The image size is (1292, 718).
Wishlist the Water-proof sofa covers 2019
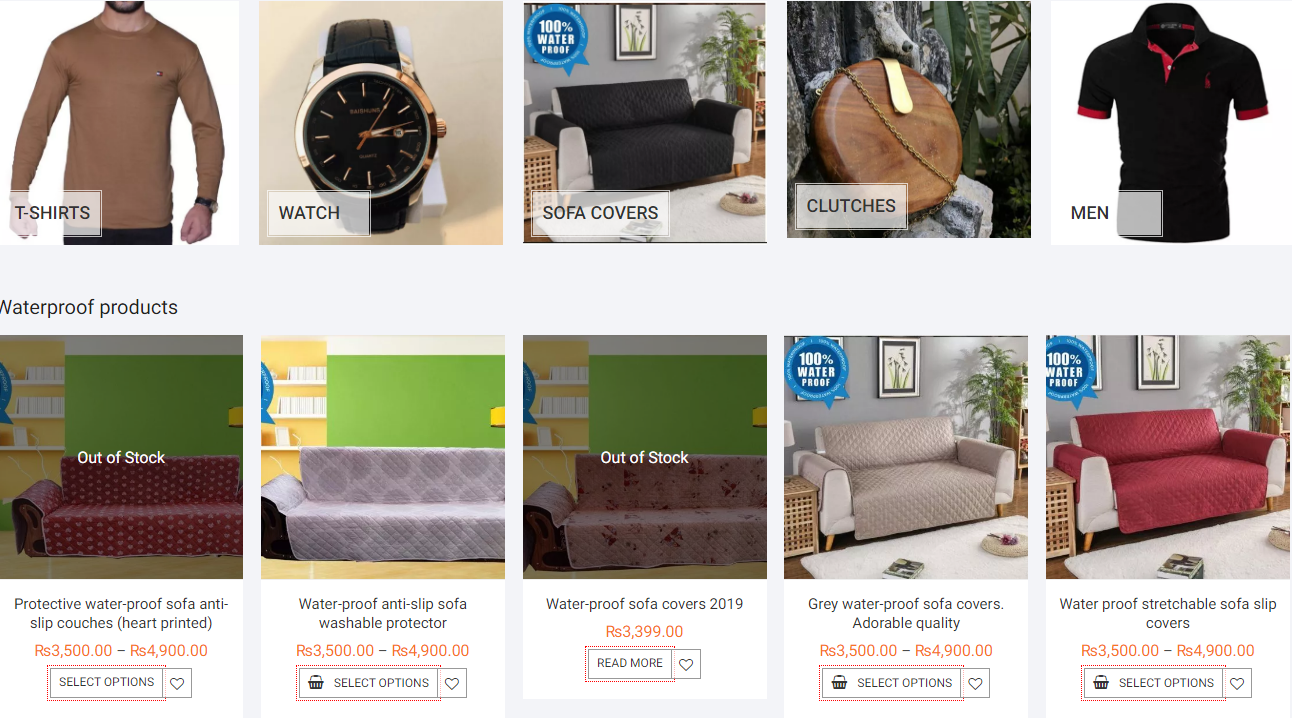click(686, 664)
